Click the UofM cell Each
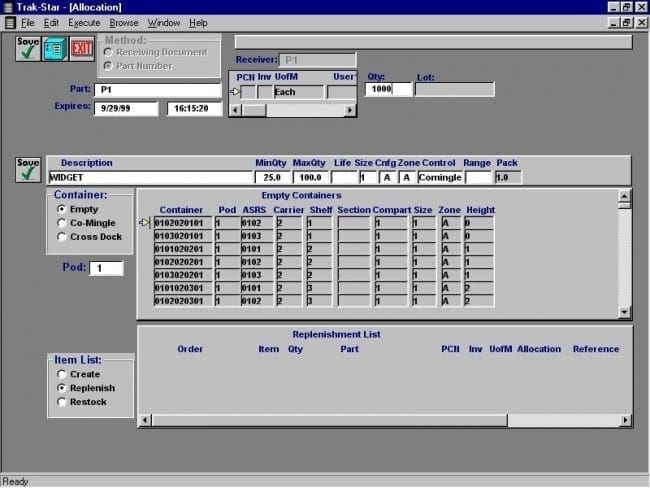Screen dimensions: 650x488 (x=298, y=92)
